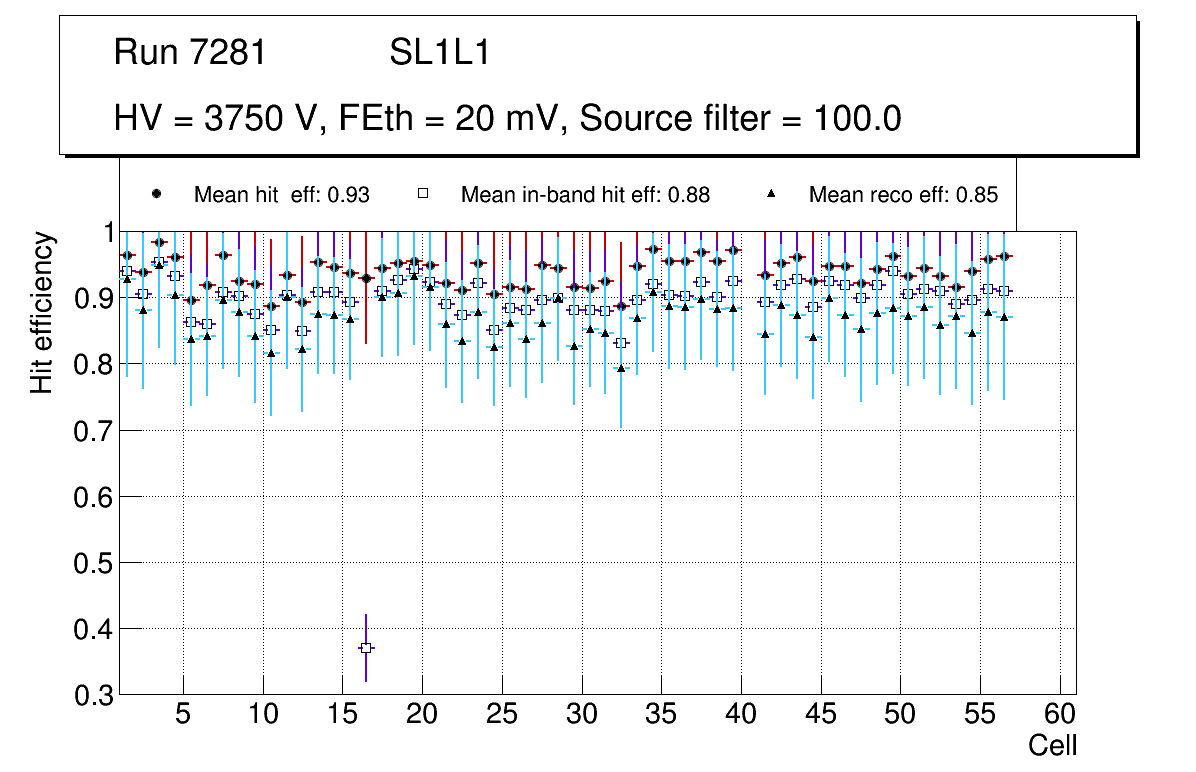Select the y-axis tick label 0.7

coord(94,431)
